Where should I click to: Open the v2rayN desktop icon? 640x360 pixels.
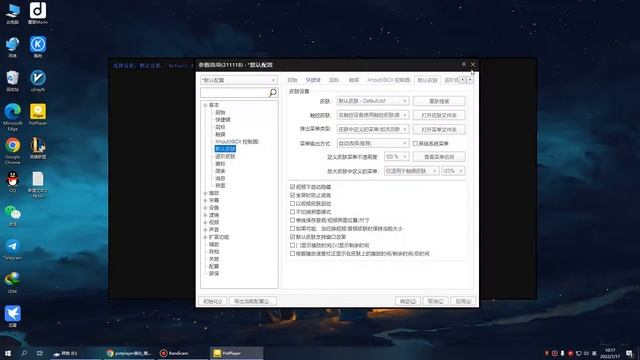pos(38,80)
